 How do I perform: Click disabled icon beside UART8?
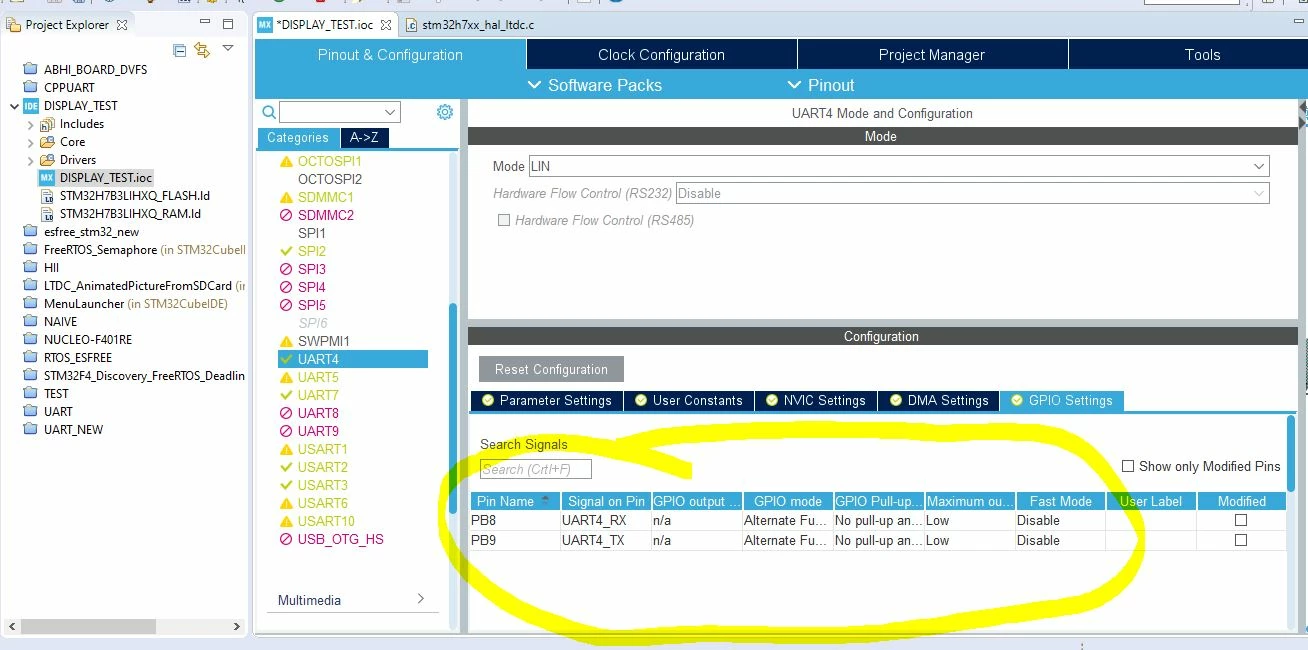[286, 413]
